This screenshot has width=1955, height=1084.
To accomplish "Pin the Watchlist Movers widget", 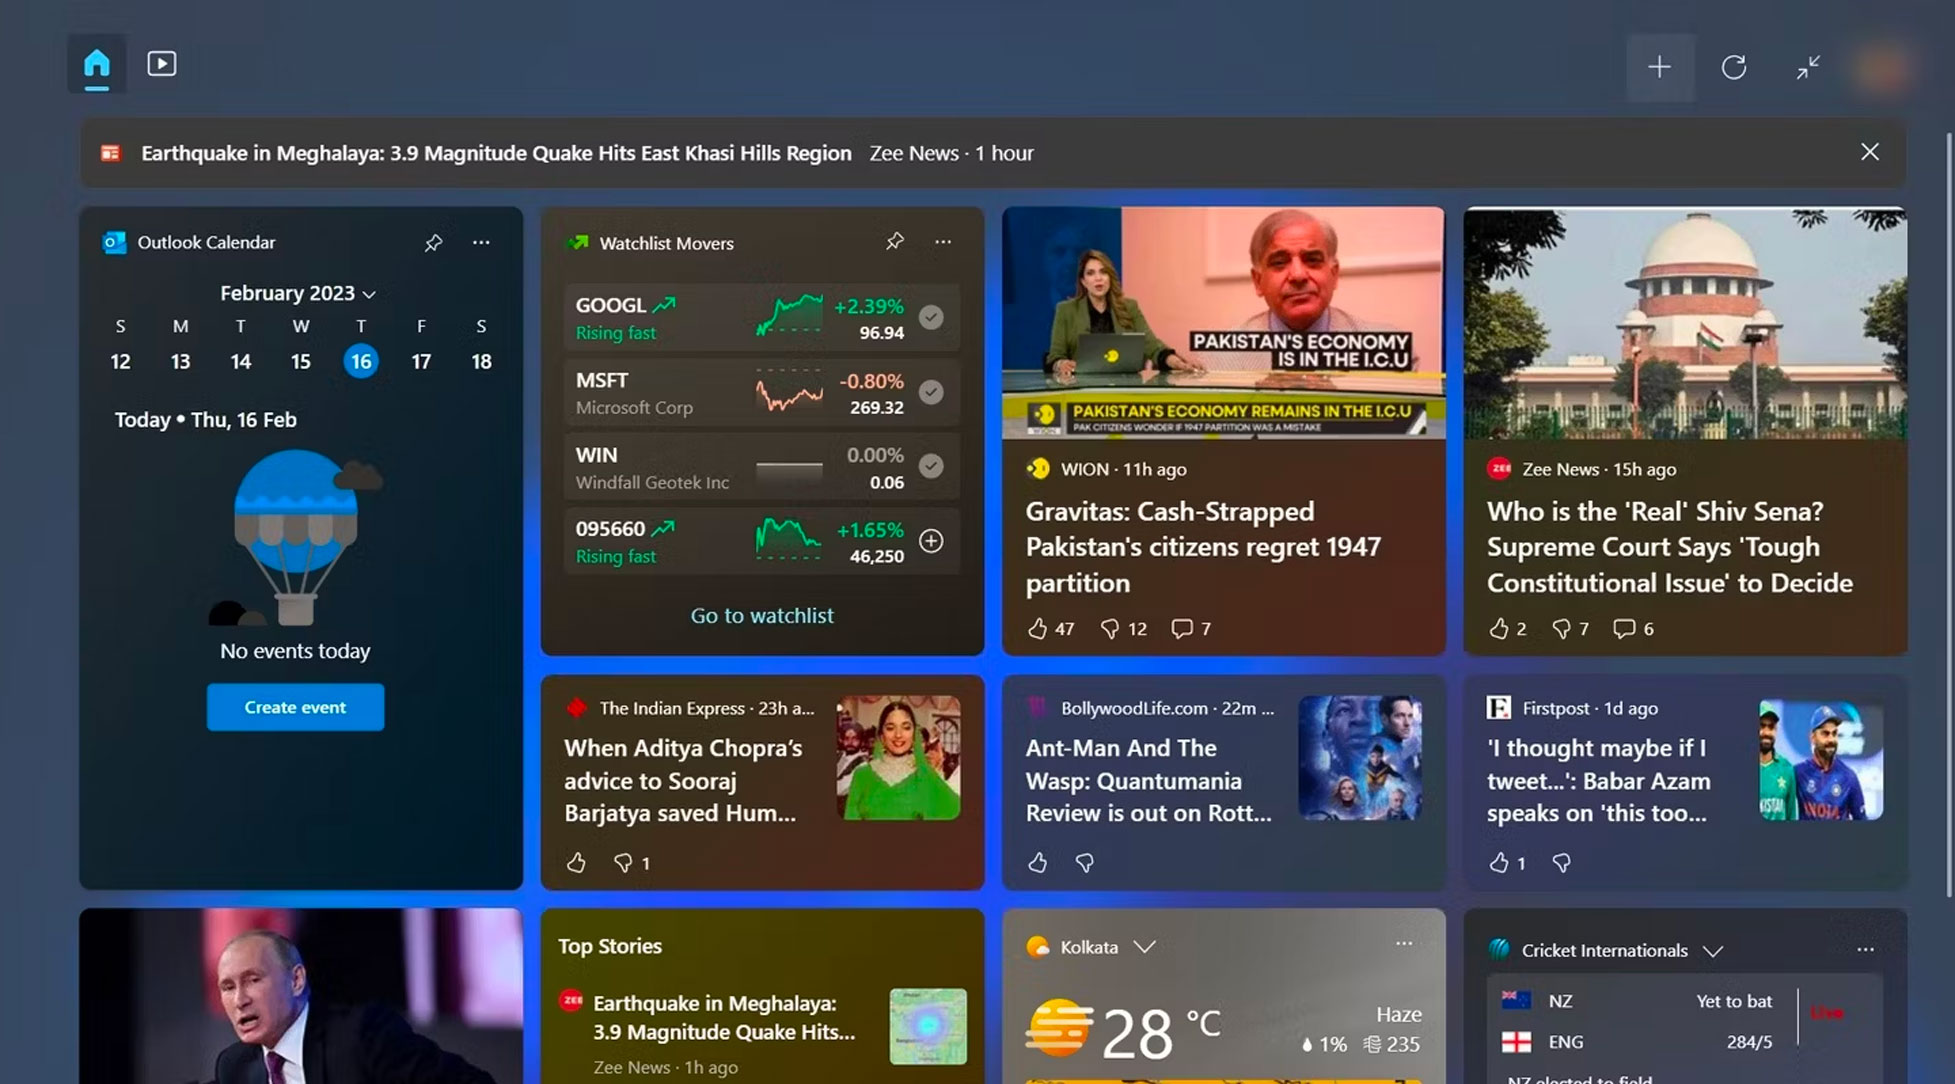I will click(x=894, y=242).
